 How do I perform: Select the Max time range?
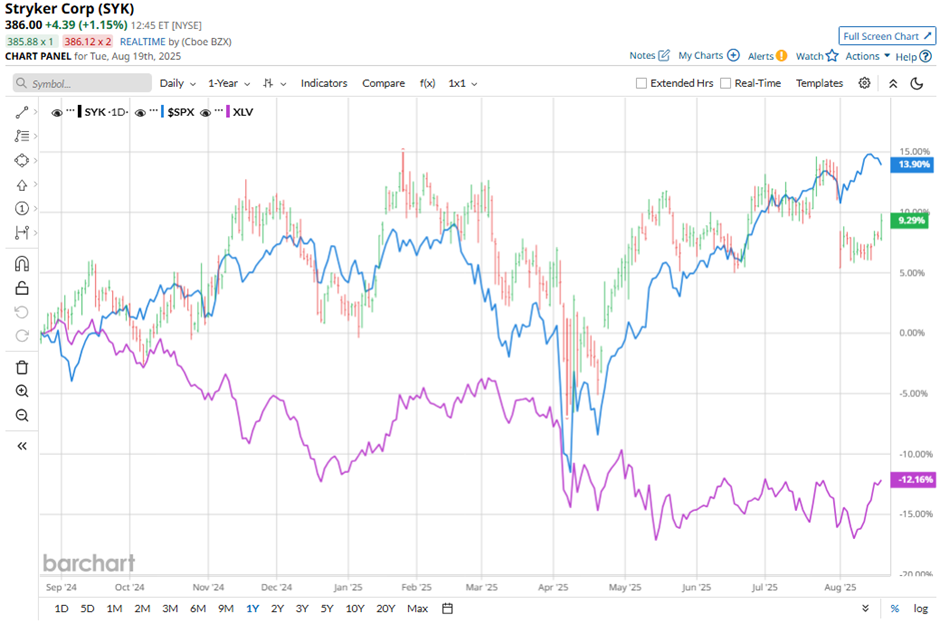417,609
